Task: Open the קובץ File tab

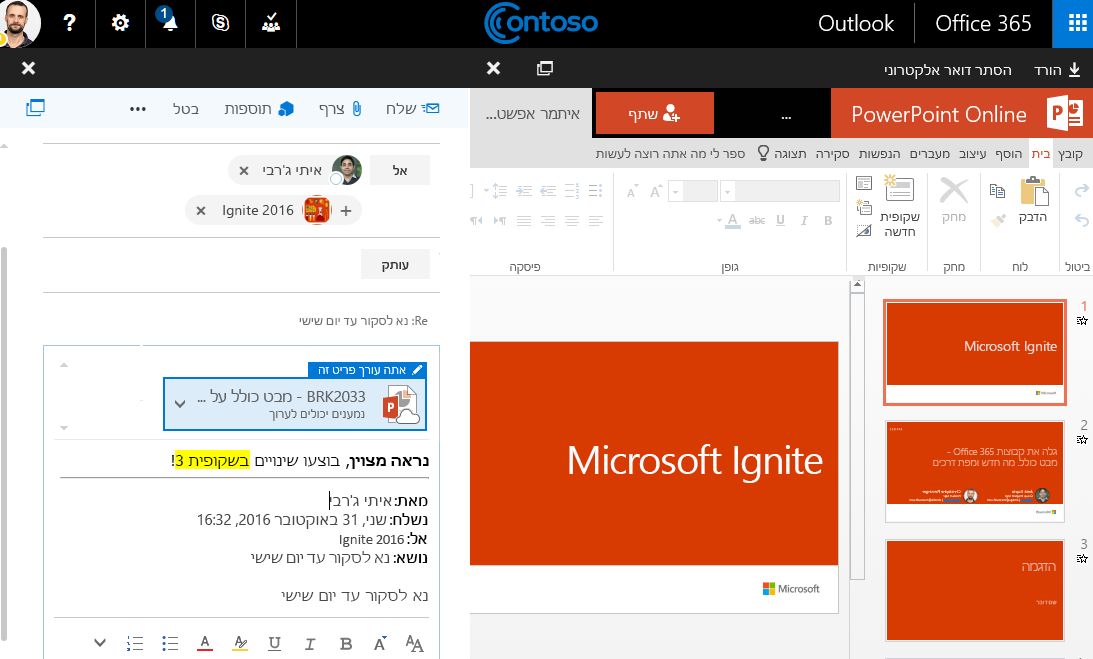Action: coord(1070,153)
